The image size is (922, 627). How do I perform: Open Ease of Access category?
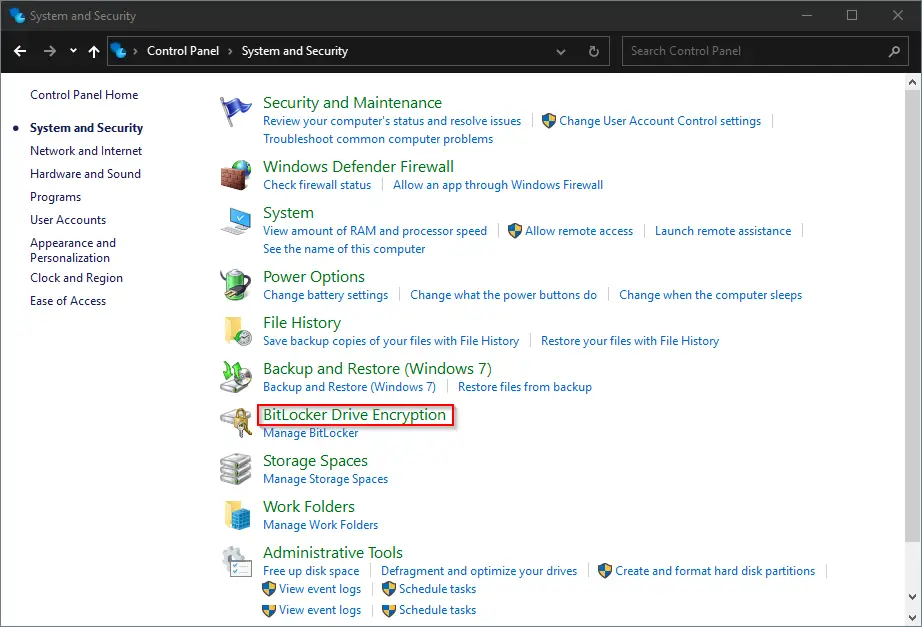pos(68,301)
